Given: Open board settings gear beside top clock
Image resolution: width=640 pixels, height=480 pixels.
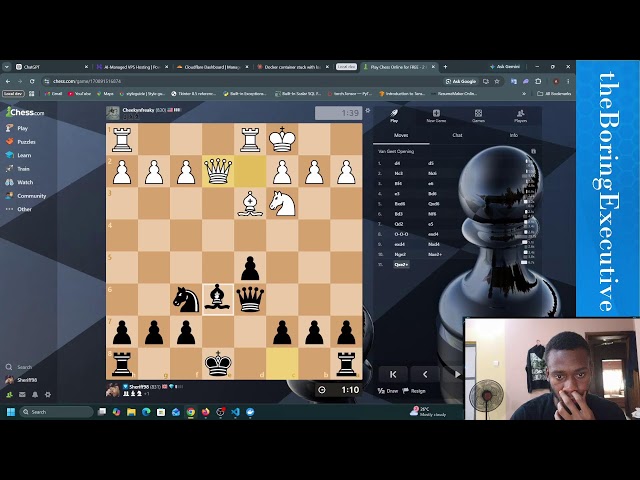Looking at the screenshot, I should (368, 110).
